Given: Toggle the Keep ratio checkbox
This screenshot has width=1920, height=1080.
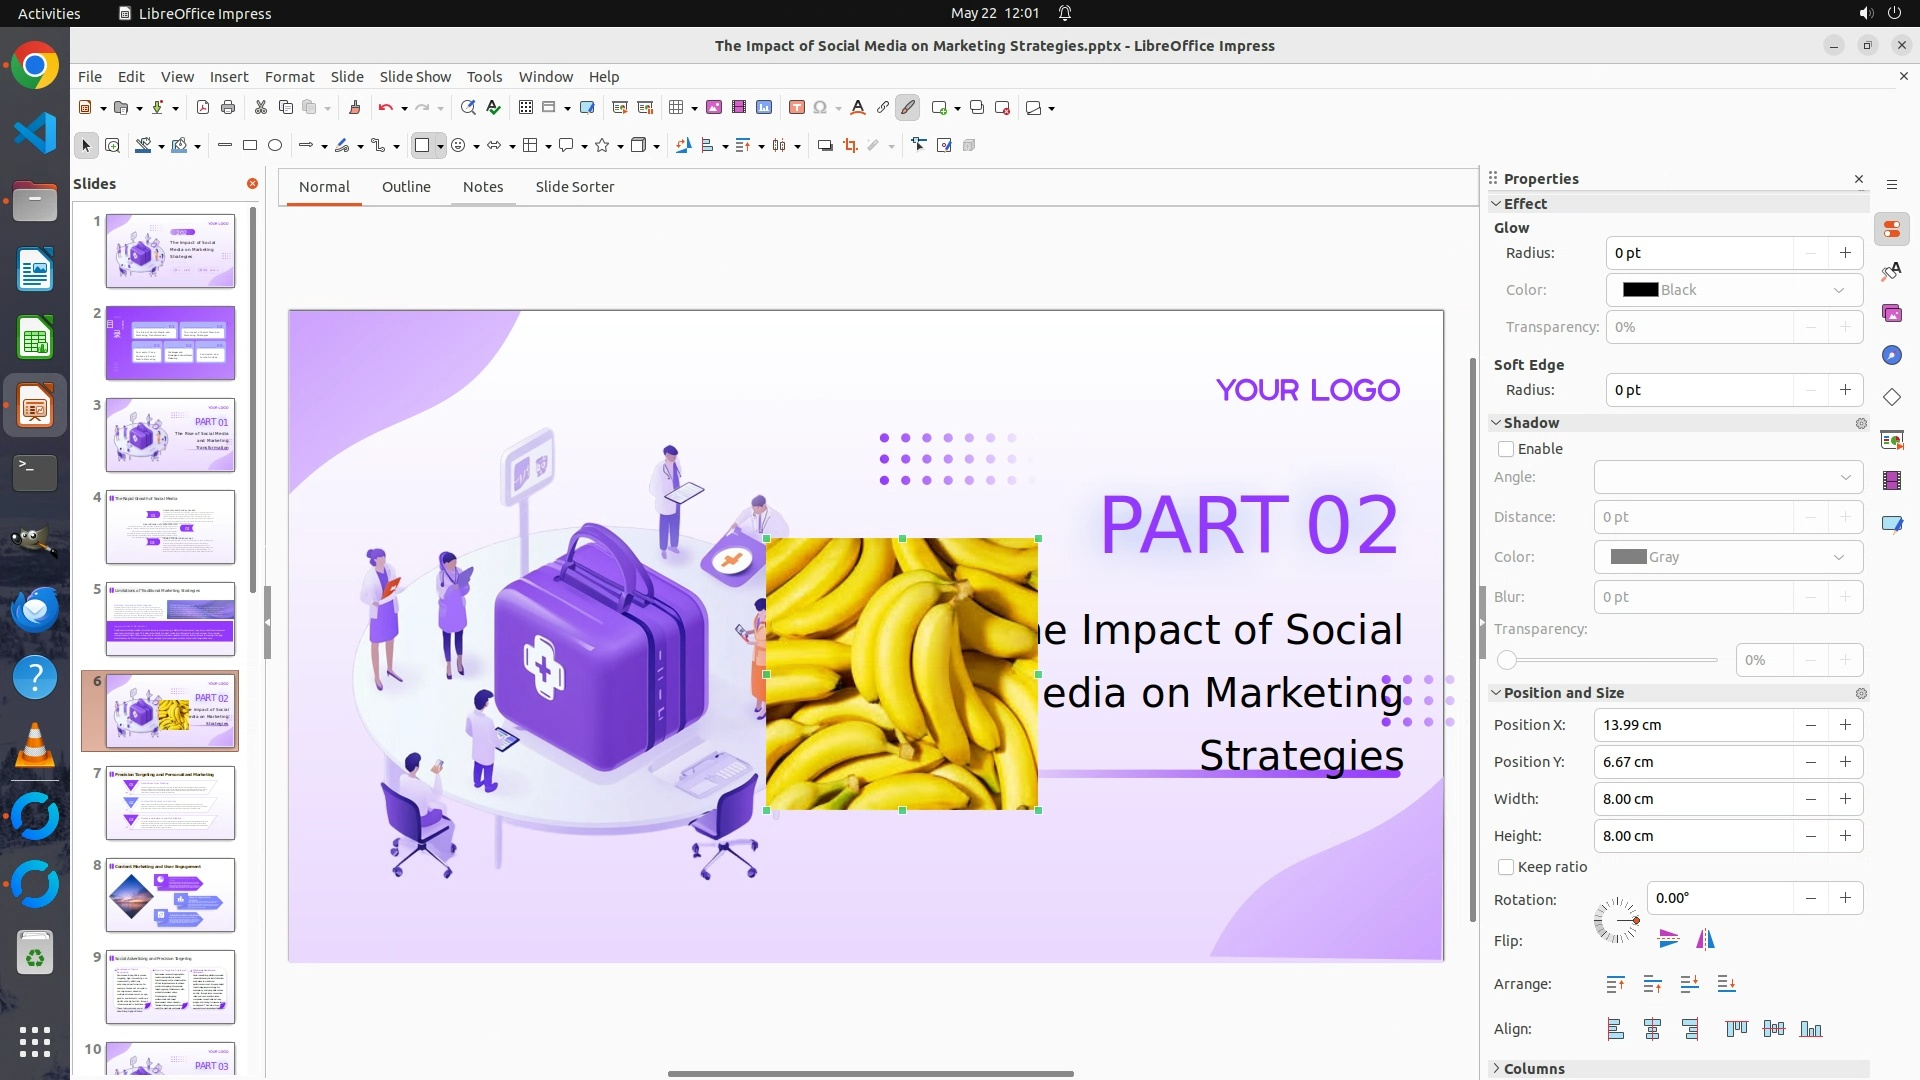Looking at the screenshot, I should [x=1506, y=868].
